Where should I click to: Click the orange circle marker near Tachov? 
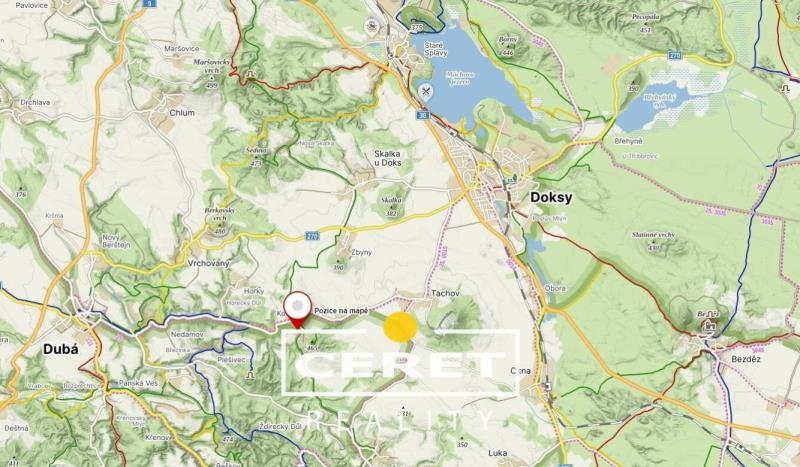point(401,327)
